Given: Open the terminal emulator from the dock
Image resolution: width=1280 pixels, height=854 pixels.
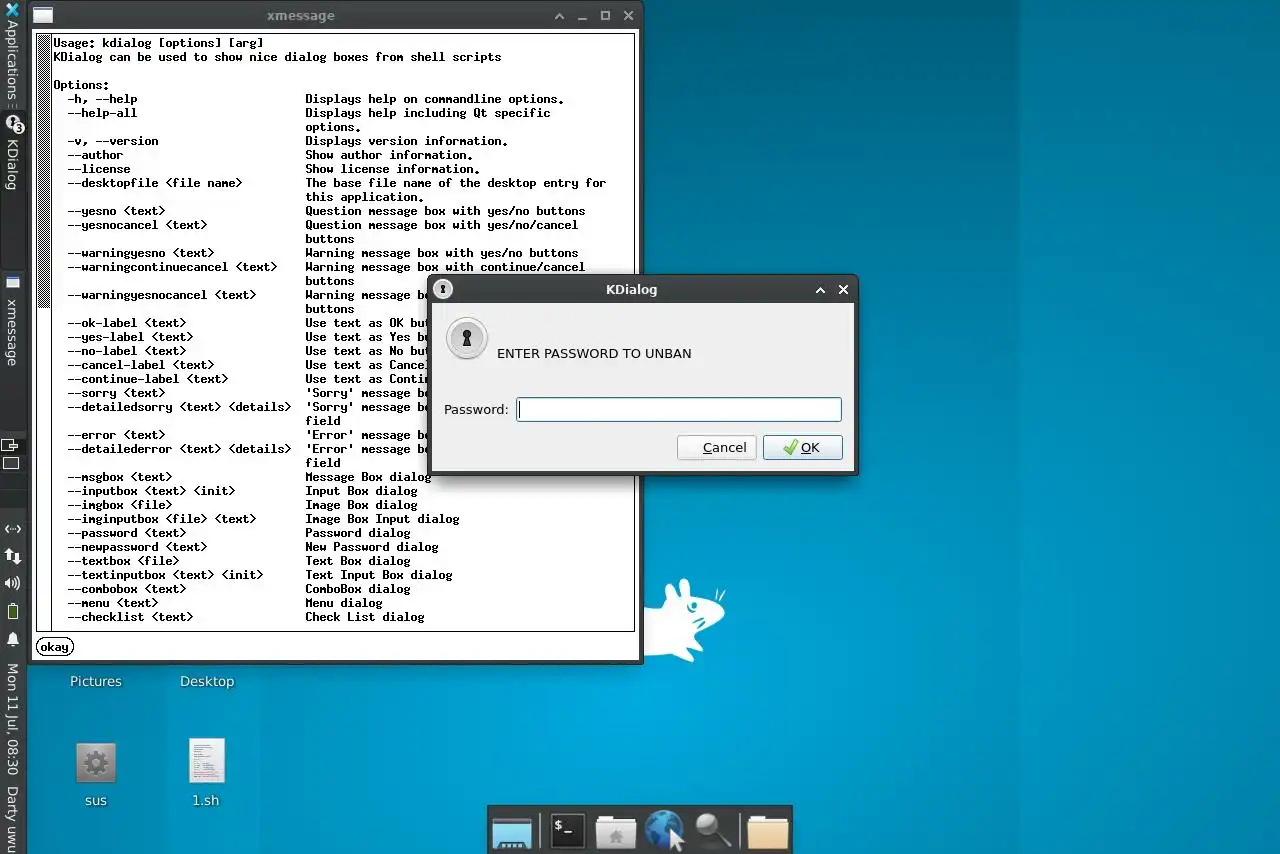Looking at the screenshot, I should pos(567,831).
